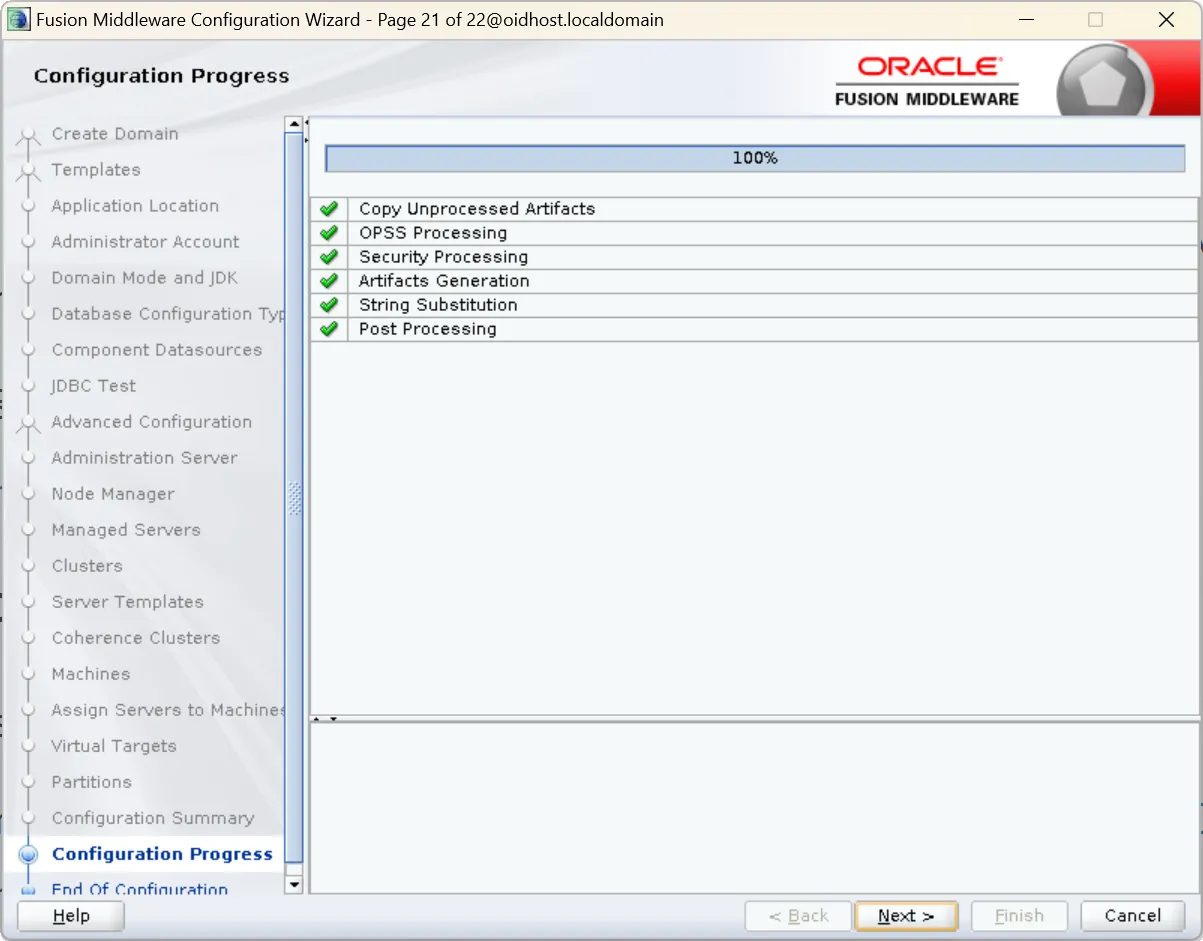This screenshot has width=1203, height=941.
Task: Select the Configuration Summary step
Action: point(153,818)
